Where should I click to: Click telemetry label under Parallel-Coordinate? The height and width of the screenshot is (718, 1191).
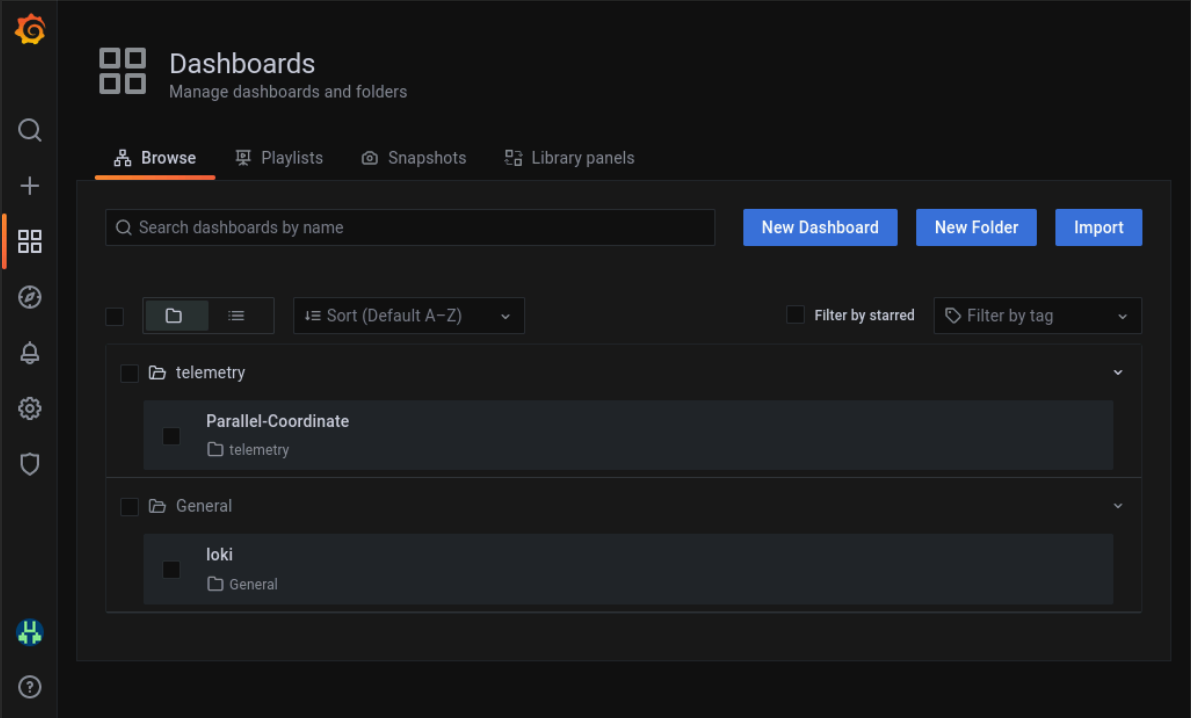(259, 450)
